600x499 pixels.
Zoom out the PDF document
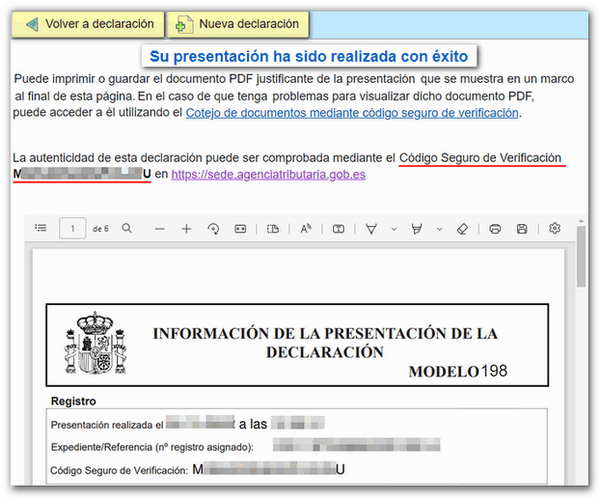pyautogui.click(x=159, y=229)
